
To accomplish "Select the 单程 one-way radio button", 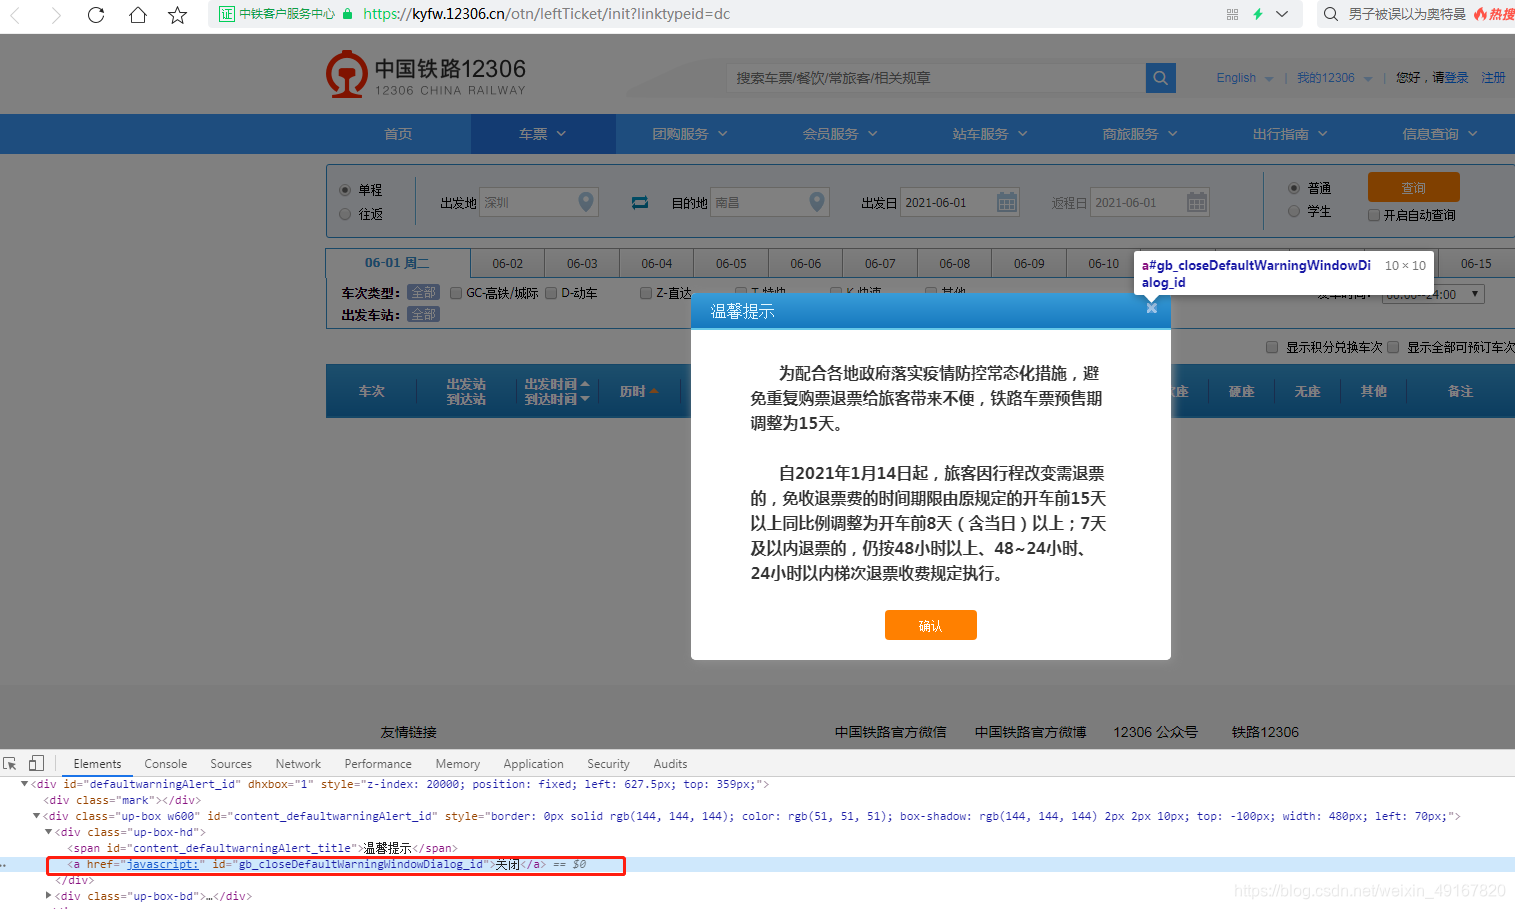I will (x=345, y=190).
